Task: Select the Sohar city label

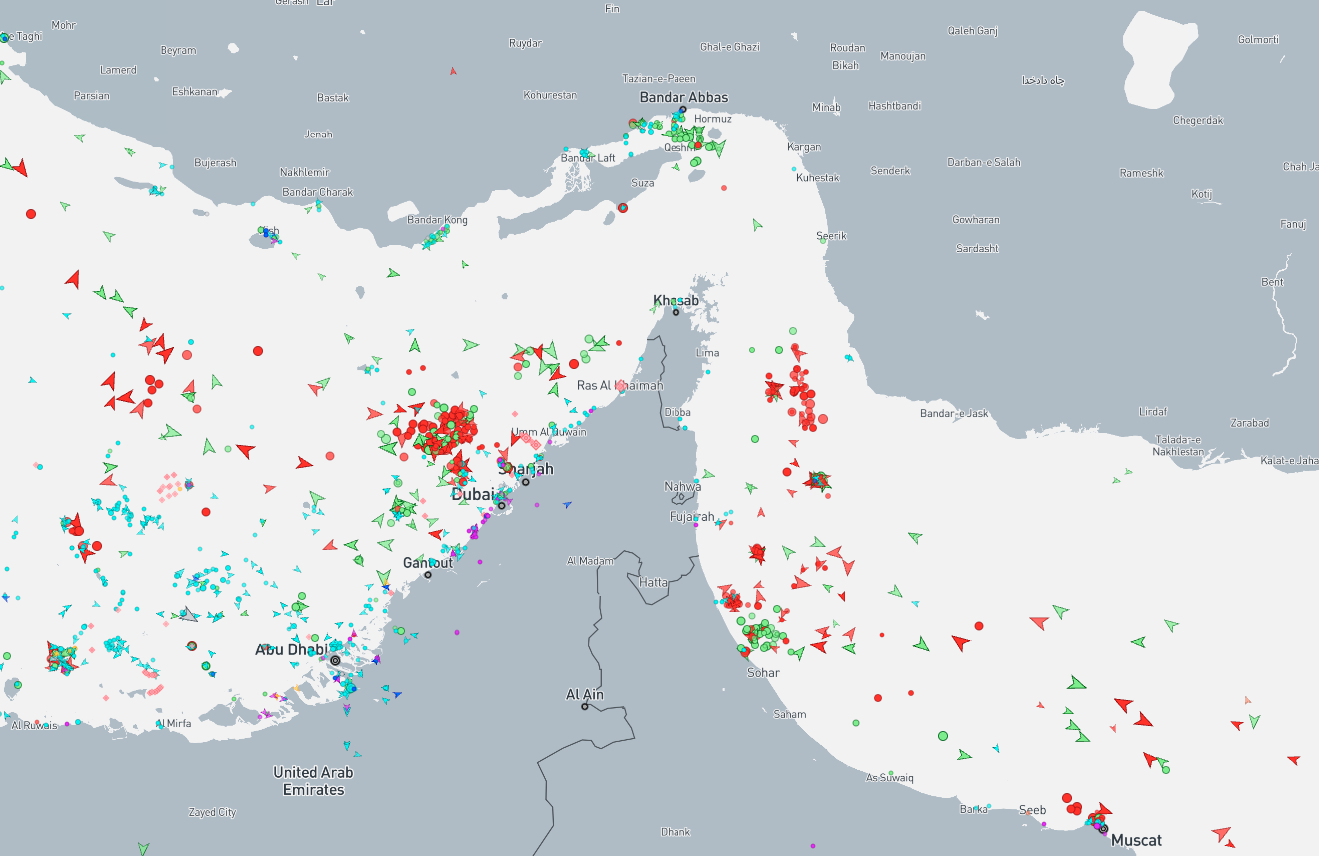Action: click(763, 673)
